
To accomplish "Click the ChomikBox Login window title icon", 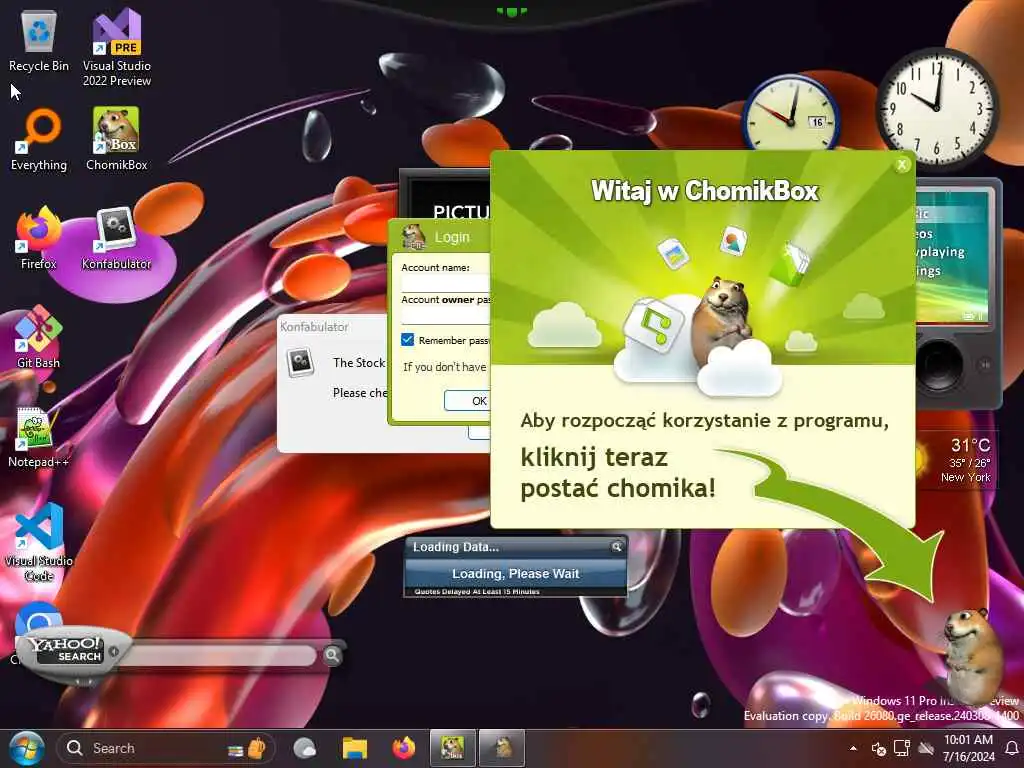I will pyautogui.click(x=413, y=236).
